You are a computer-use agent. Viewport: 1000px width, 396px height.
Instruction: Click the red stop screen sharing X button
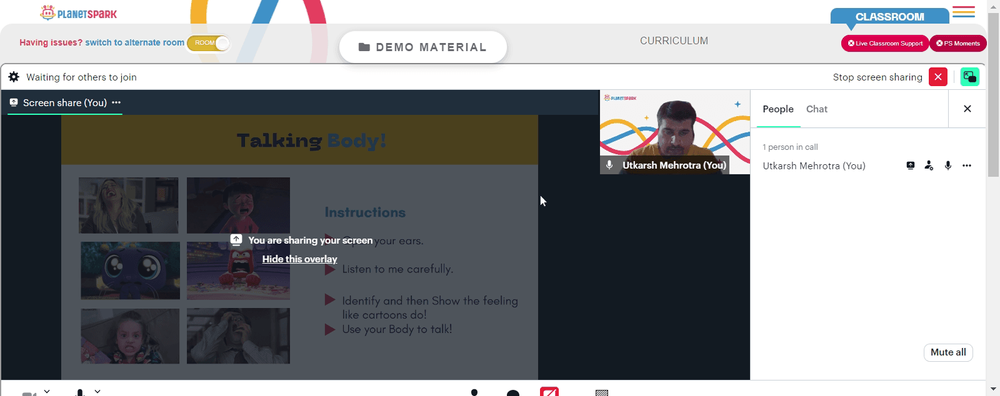click(938, 77)
